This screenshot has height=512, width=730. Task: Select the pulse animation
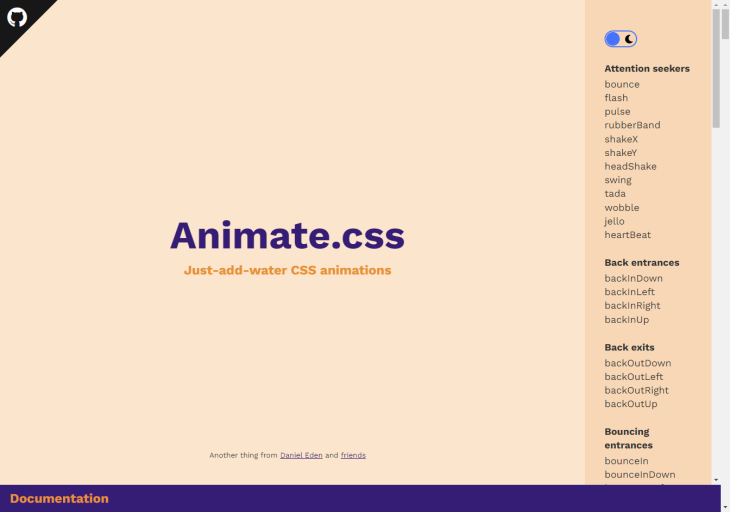(617, 112)
